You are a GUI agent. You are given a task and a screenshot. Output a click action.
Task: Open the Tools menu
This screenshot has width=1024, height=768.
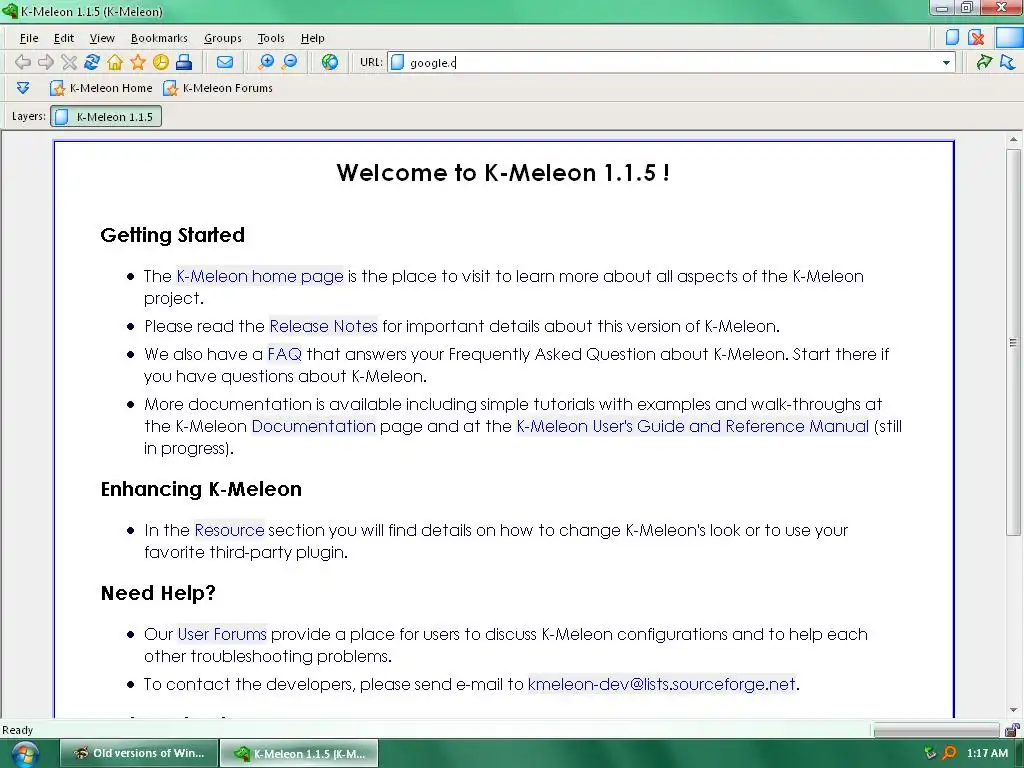click(271, 38)
